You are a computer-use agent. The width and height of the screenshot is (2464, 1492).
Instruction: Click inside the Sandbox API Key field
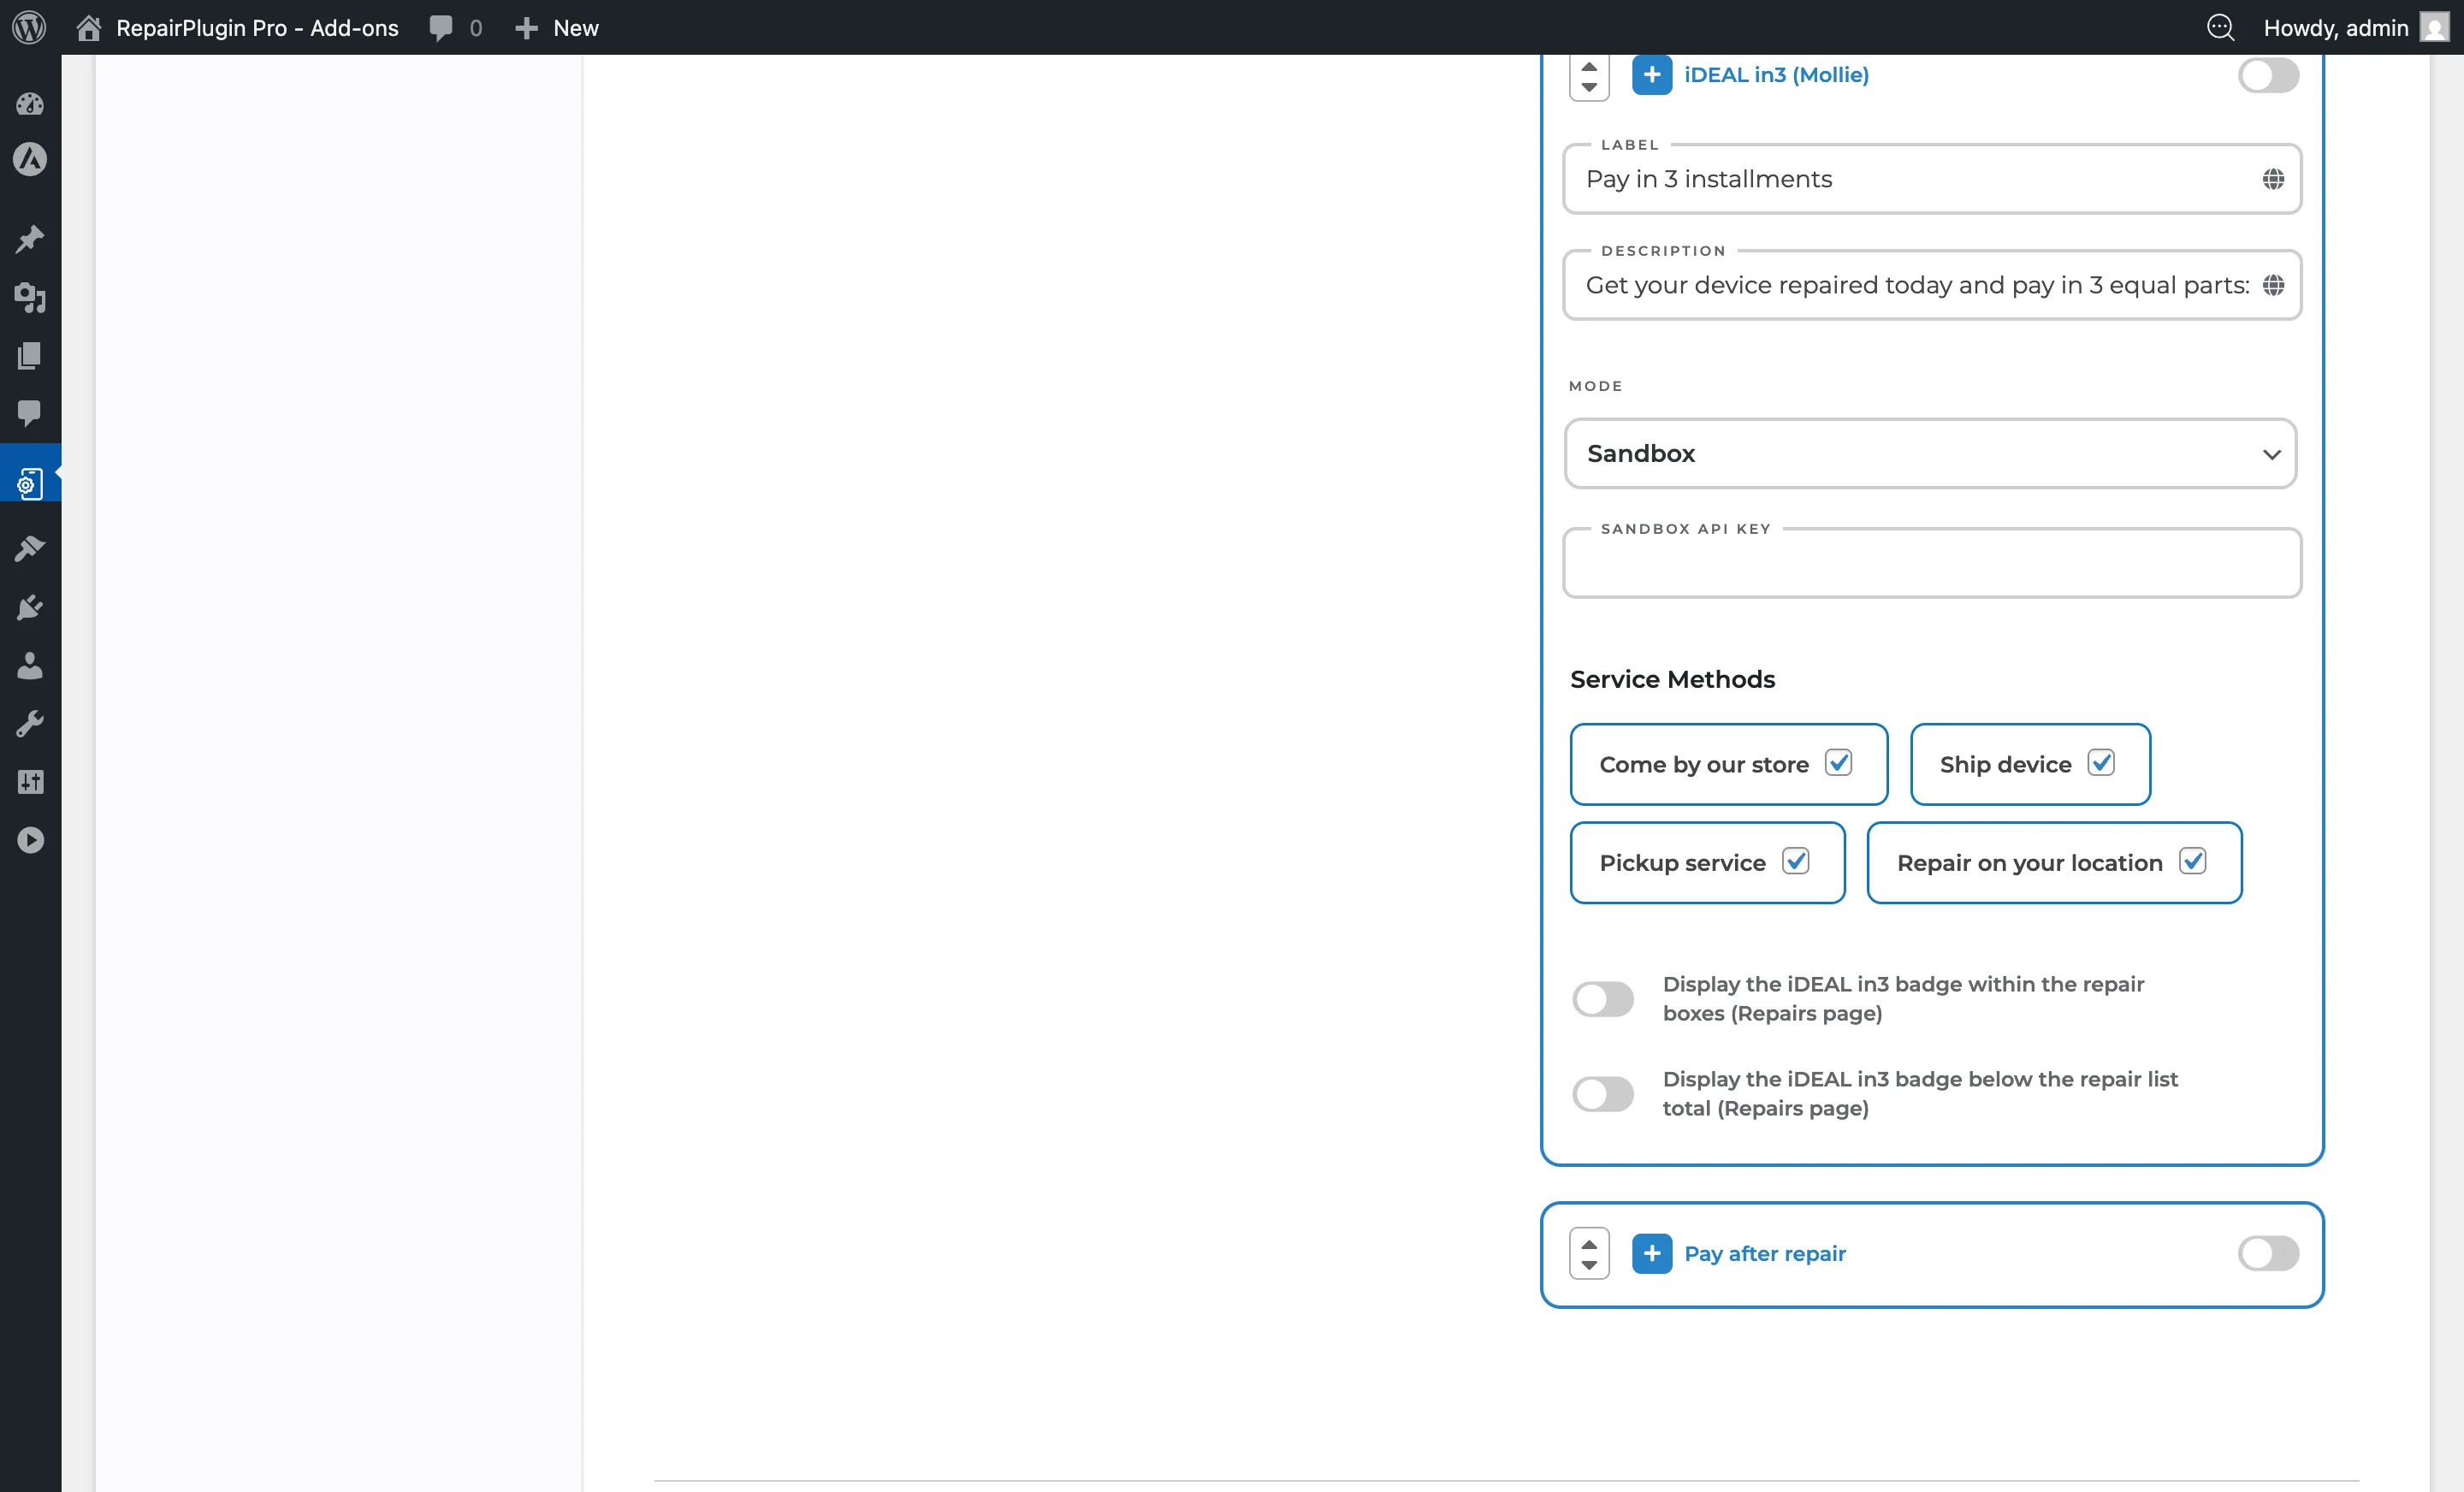1930,563
